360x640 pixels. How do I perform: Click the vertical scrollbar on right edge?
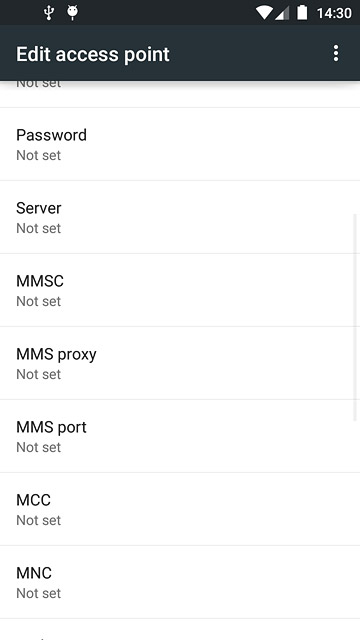(355, 316)
